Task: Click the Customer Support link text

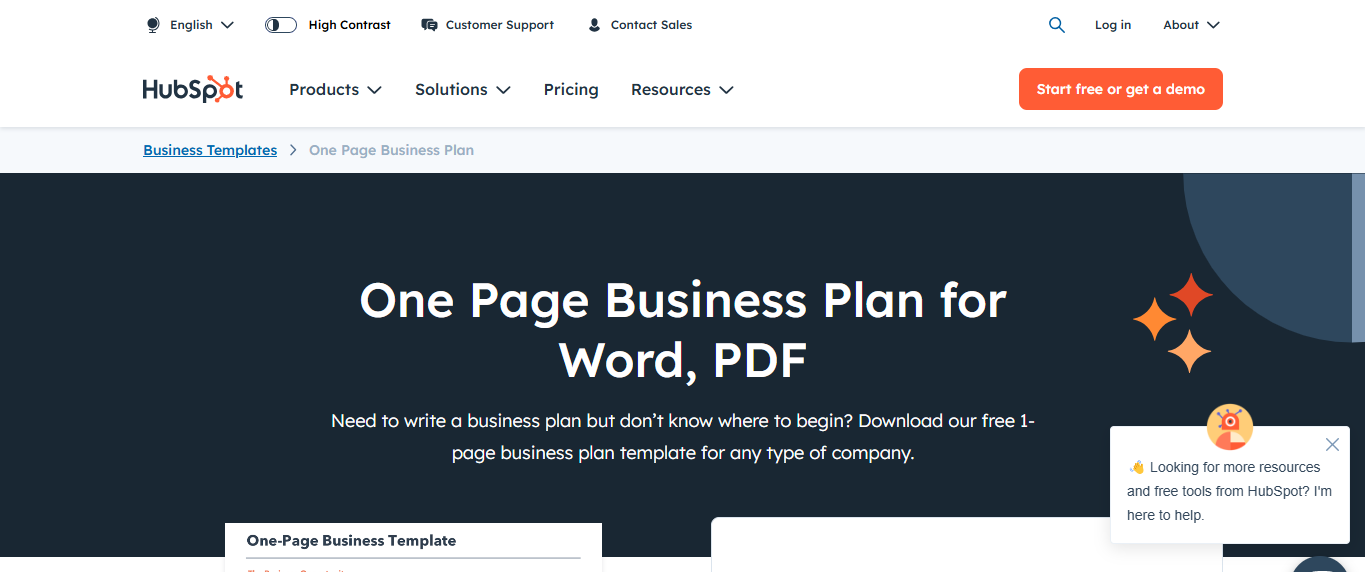Action: click(500, 25)
